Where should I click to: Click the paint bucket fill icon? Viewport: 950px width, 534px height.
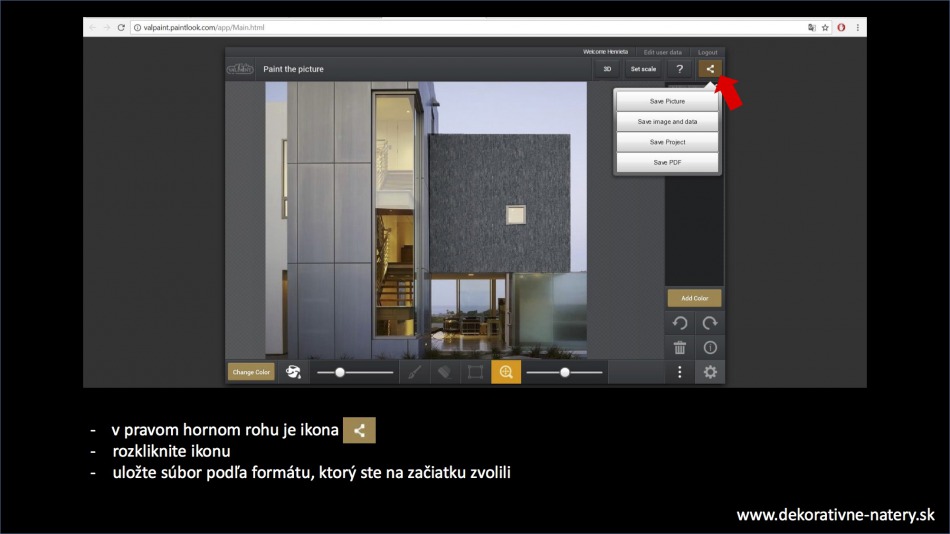(x=293, y=372)
